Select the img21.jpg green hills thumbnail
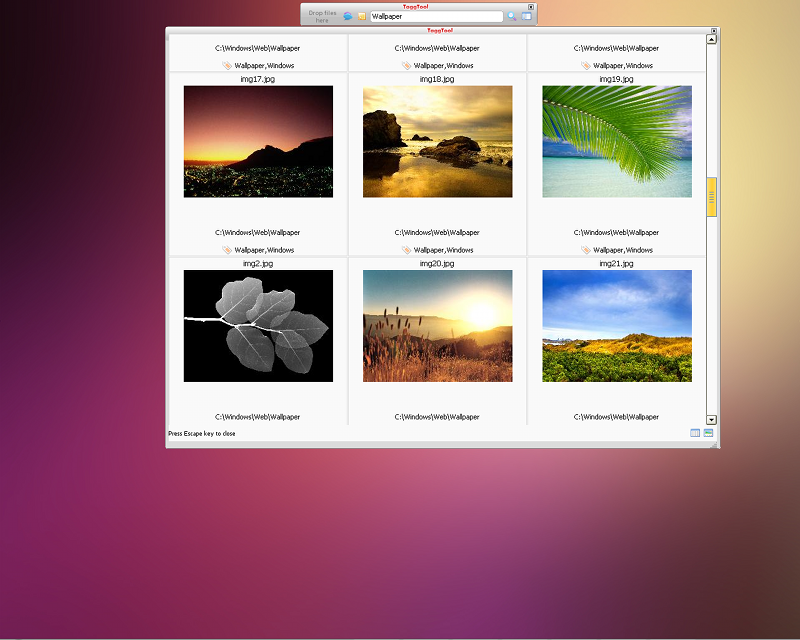Image resolution: width=800 pixels, height=640 pixels. [617, 326]
